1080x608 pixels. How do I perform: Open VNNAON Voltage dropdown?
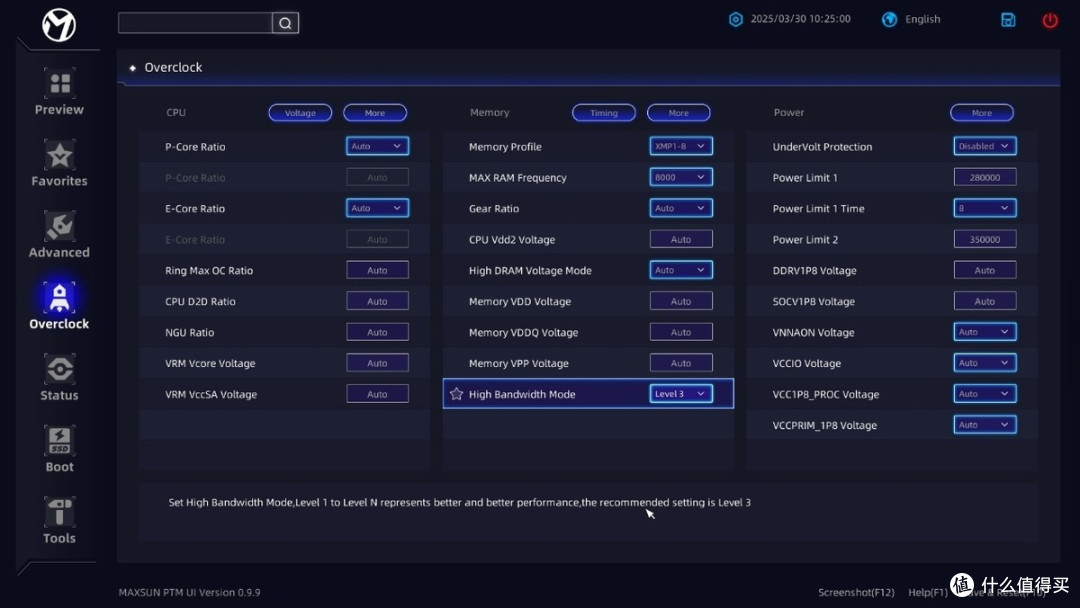click(x=985, y=332)
